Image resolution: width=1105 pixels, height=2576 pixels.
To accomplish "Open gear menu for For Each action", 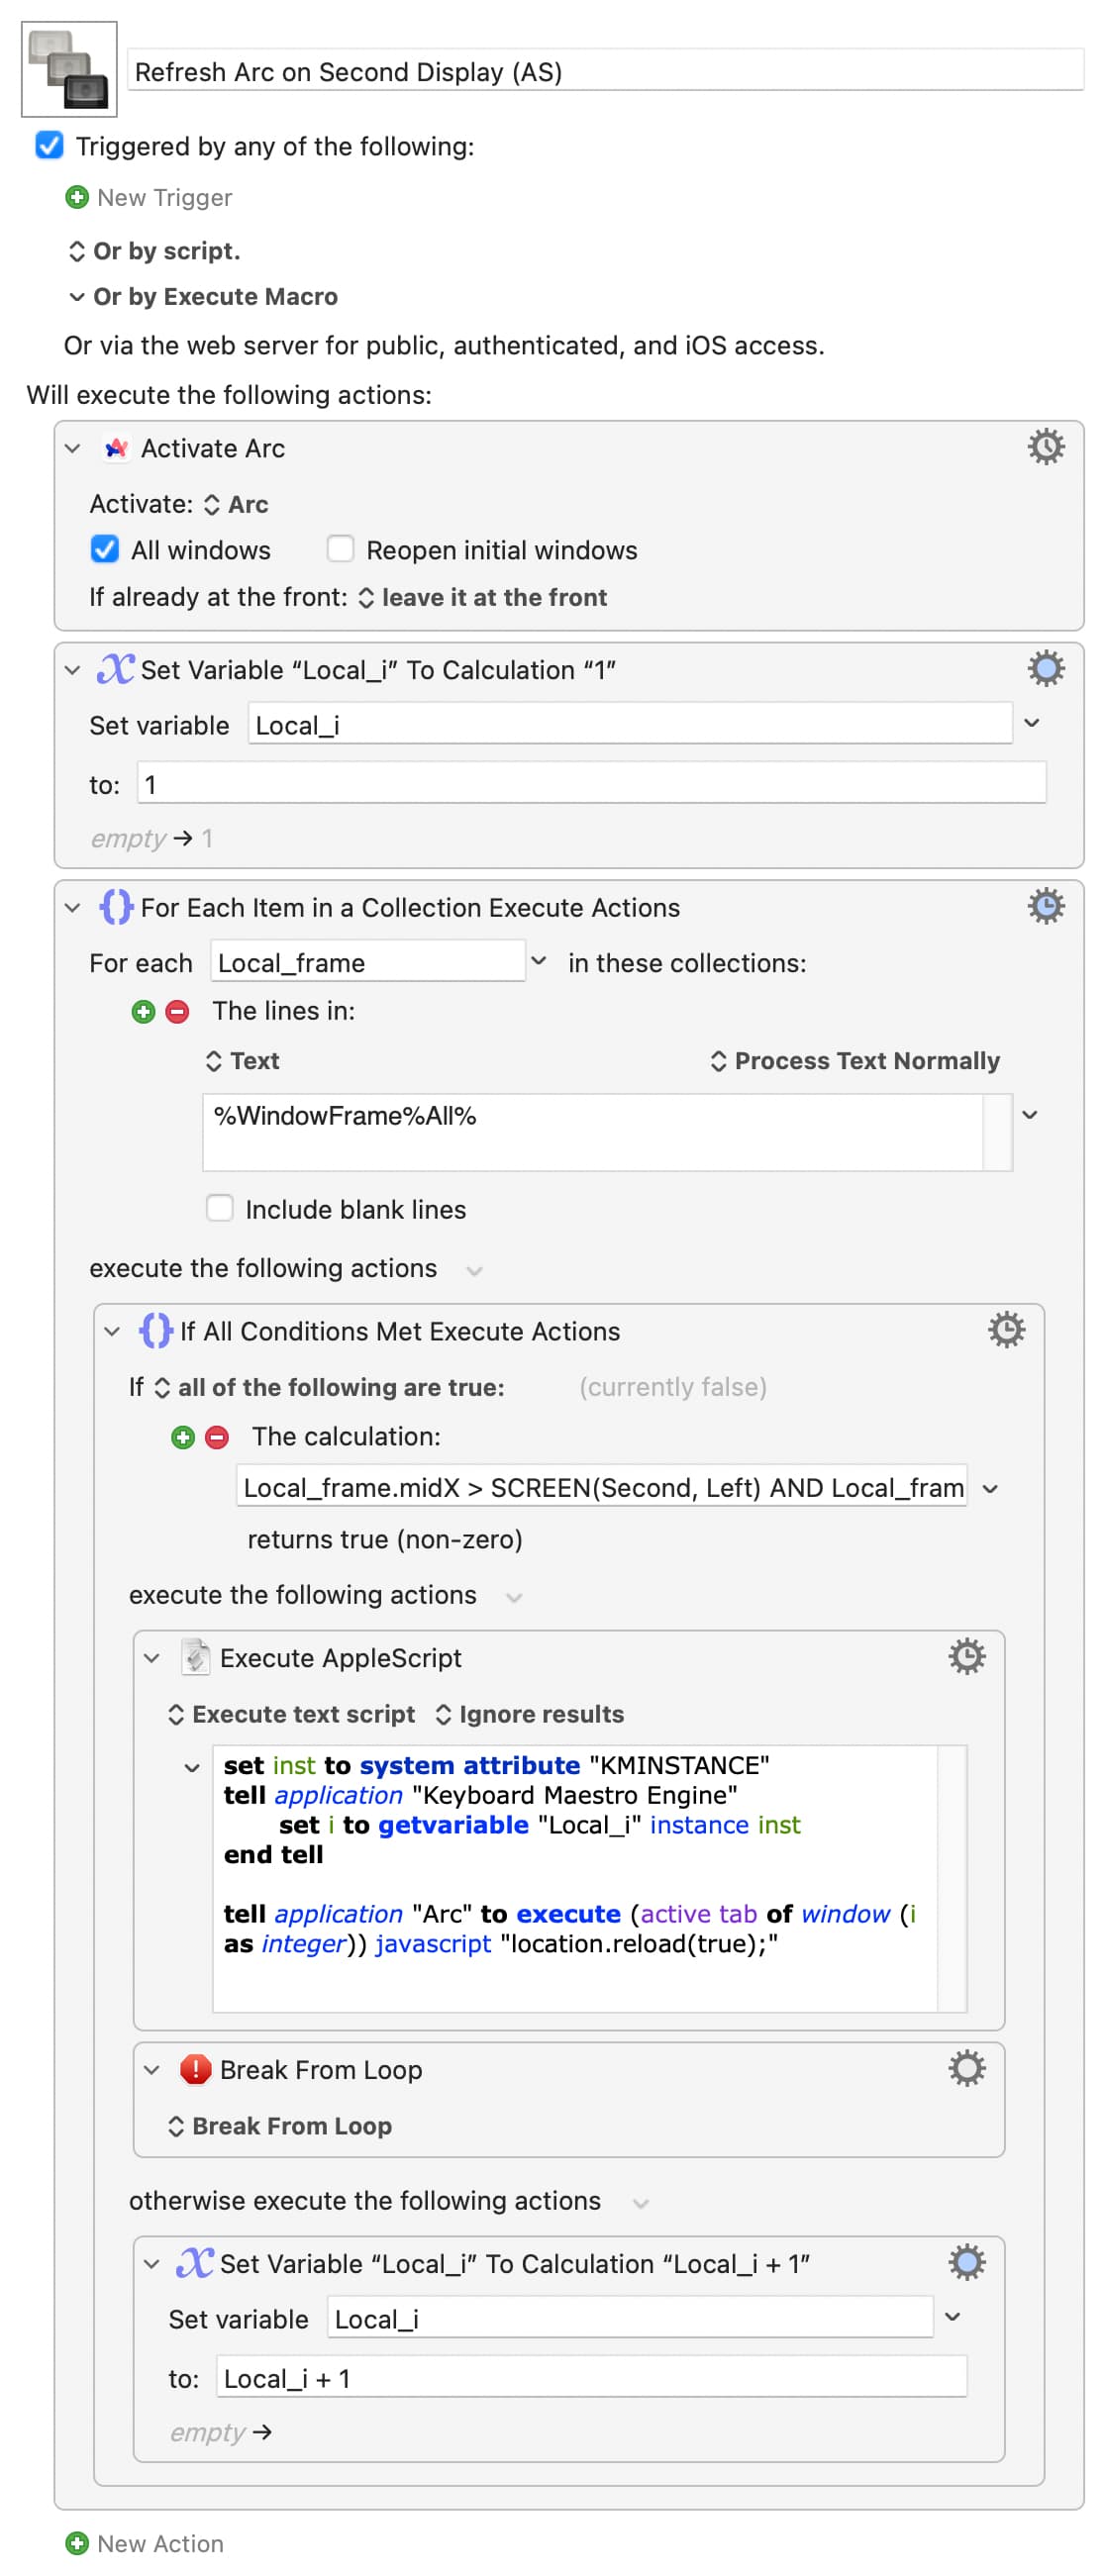I will [1045, 906].
